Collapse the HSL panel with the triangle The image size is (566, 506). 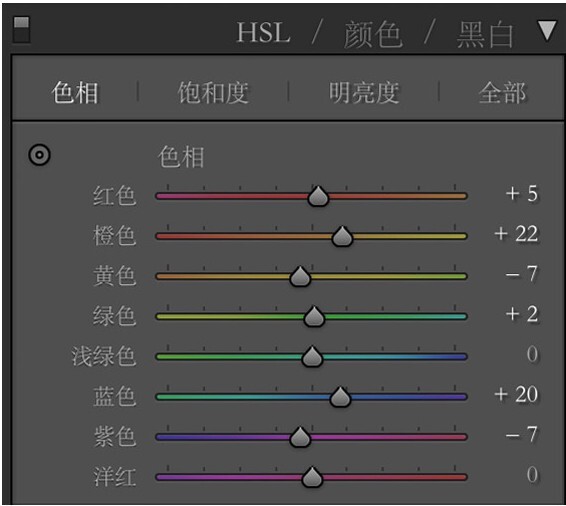coord(547,30)
